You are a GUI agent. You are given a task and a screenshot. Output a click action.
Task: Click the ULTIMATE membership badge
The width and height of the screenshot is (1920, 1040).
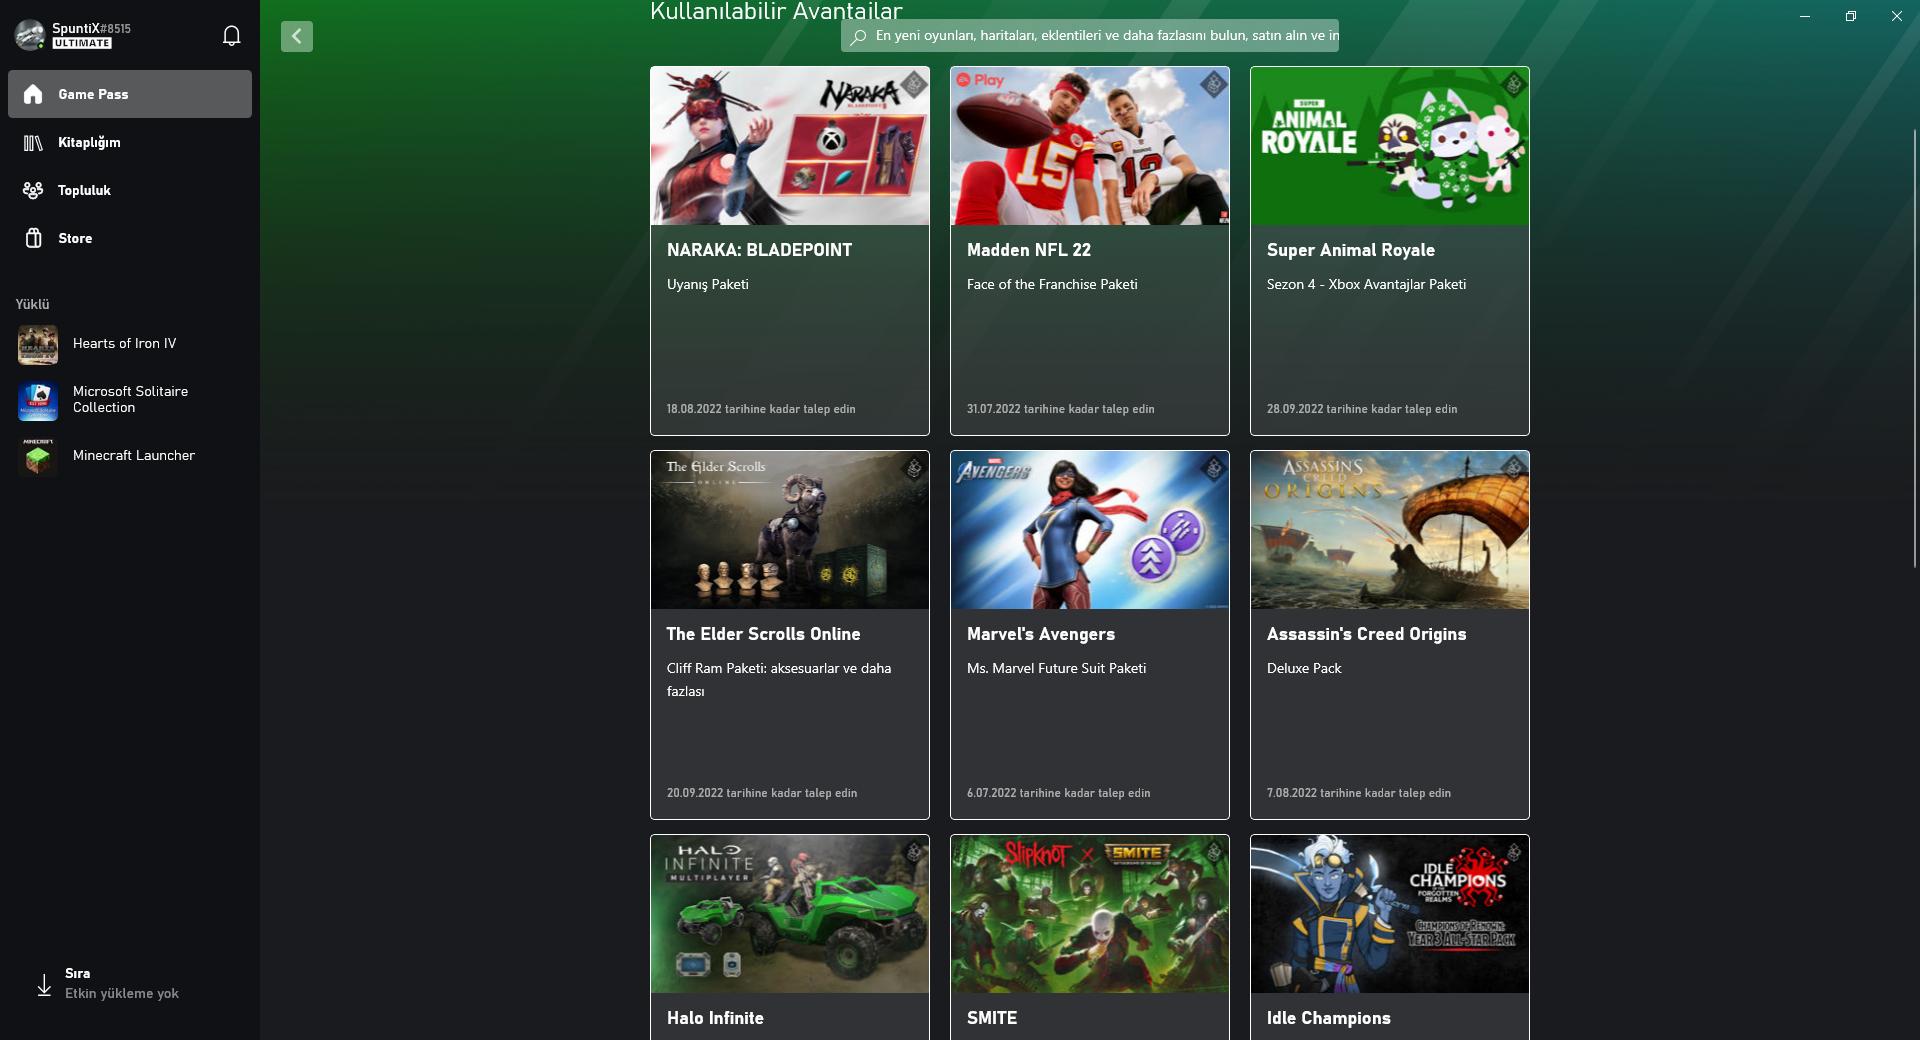82,44
